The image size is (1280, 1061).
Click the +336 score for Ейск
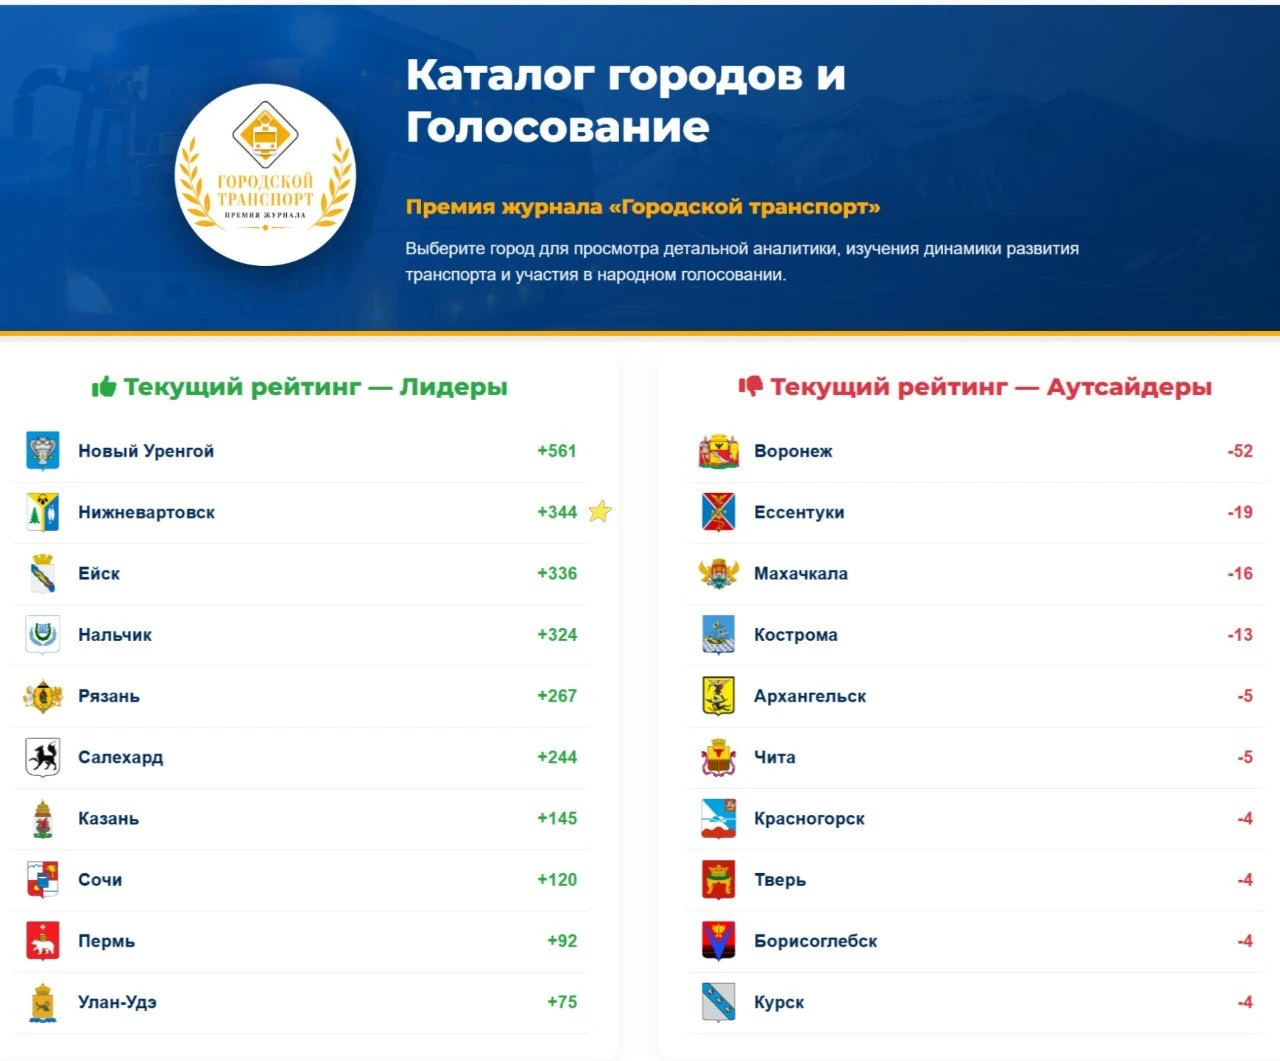pyautogui.click(x=557, y=574)
